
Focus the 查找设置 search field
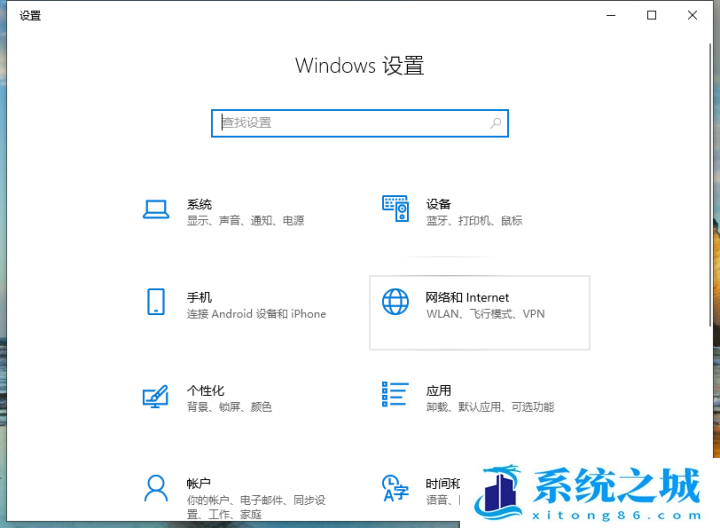(350, 123)
